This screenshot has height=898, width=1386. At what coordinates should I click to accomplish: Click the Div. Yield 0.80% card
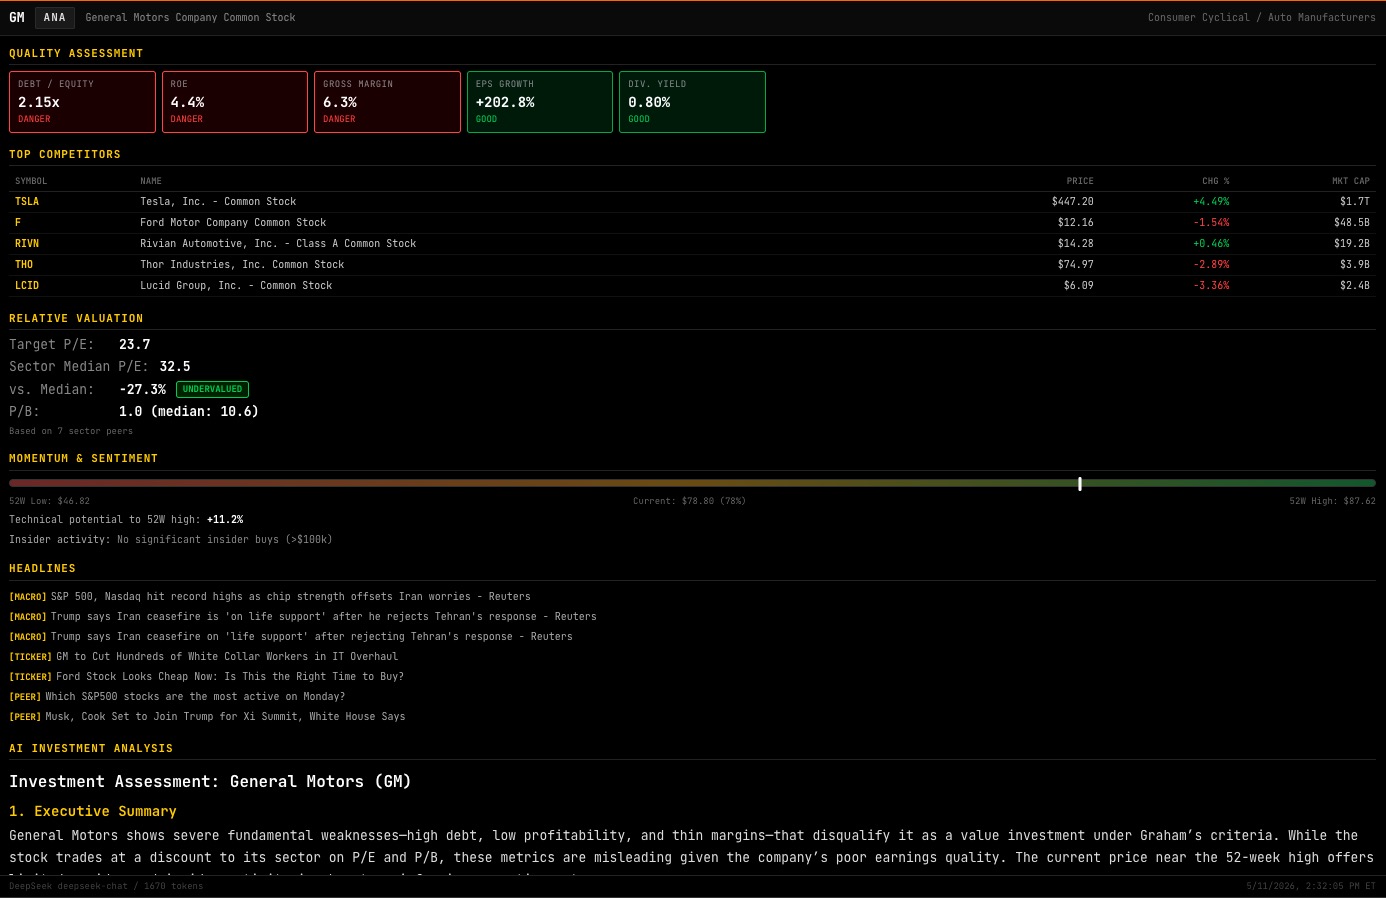(x=692, y=102)
